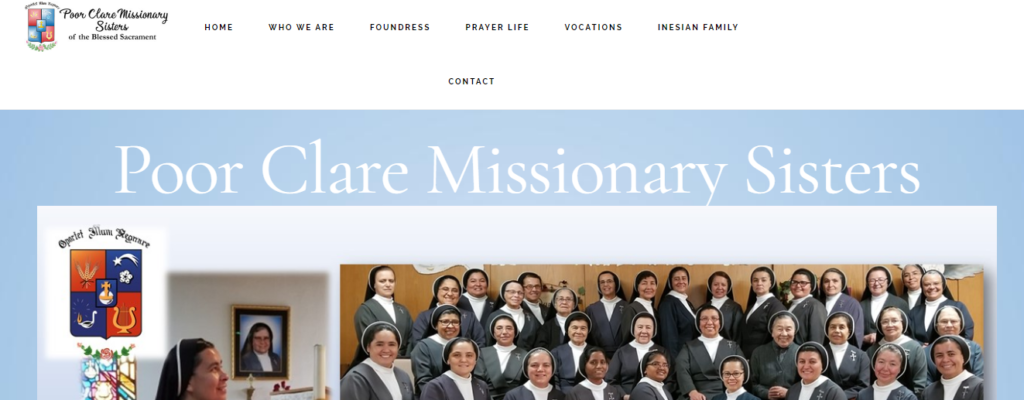Viewport: 1024px width, 400px height.
Task: Open the Home menu item
Action: coord(219,27)
